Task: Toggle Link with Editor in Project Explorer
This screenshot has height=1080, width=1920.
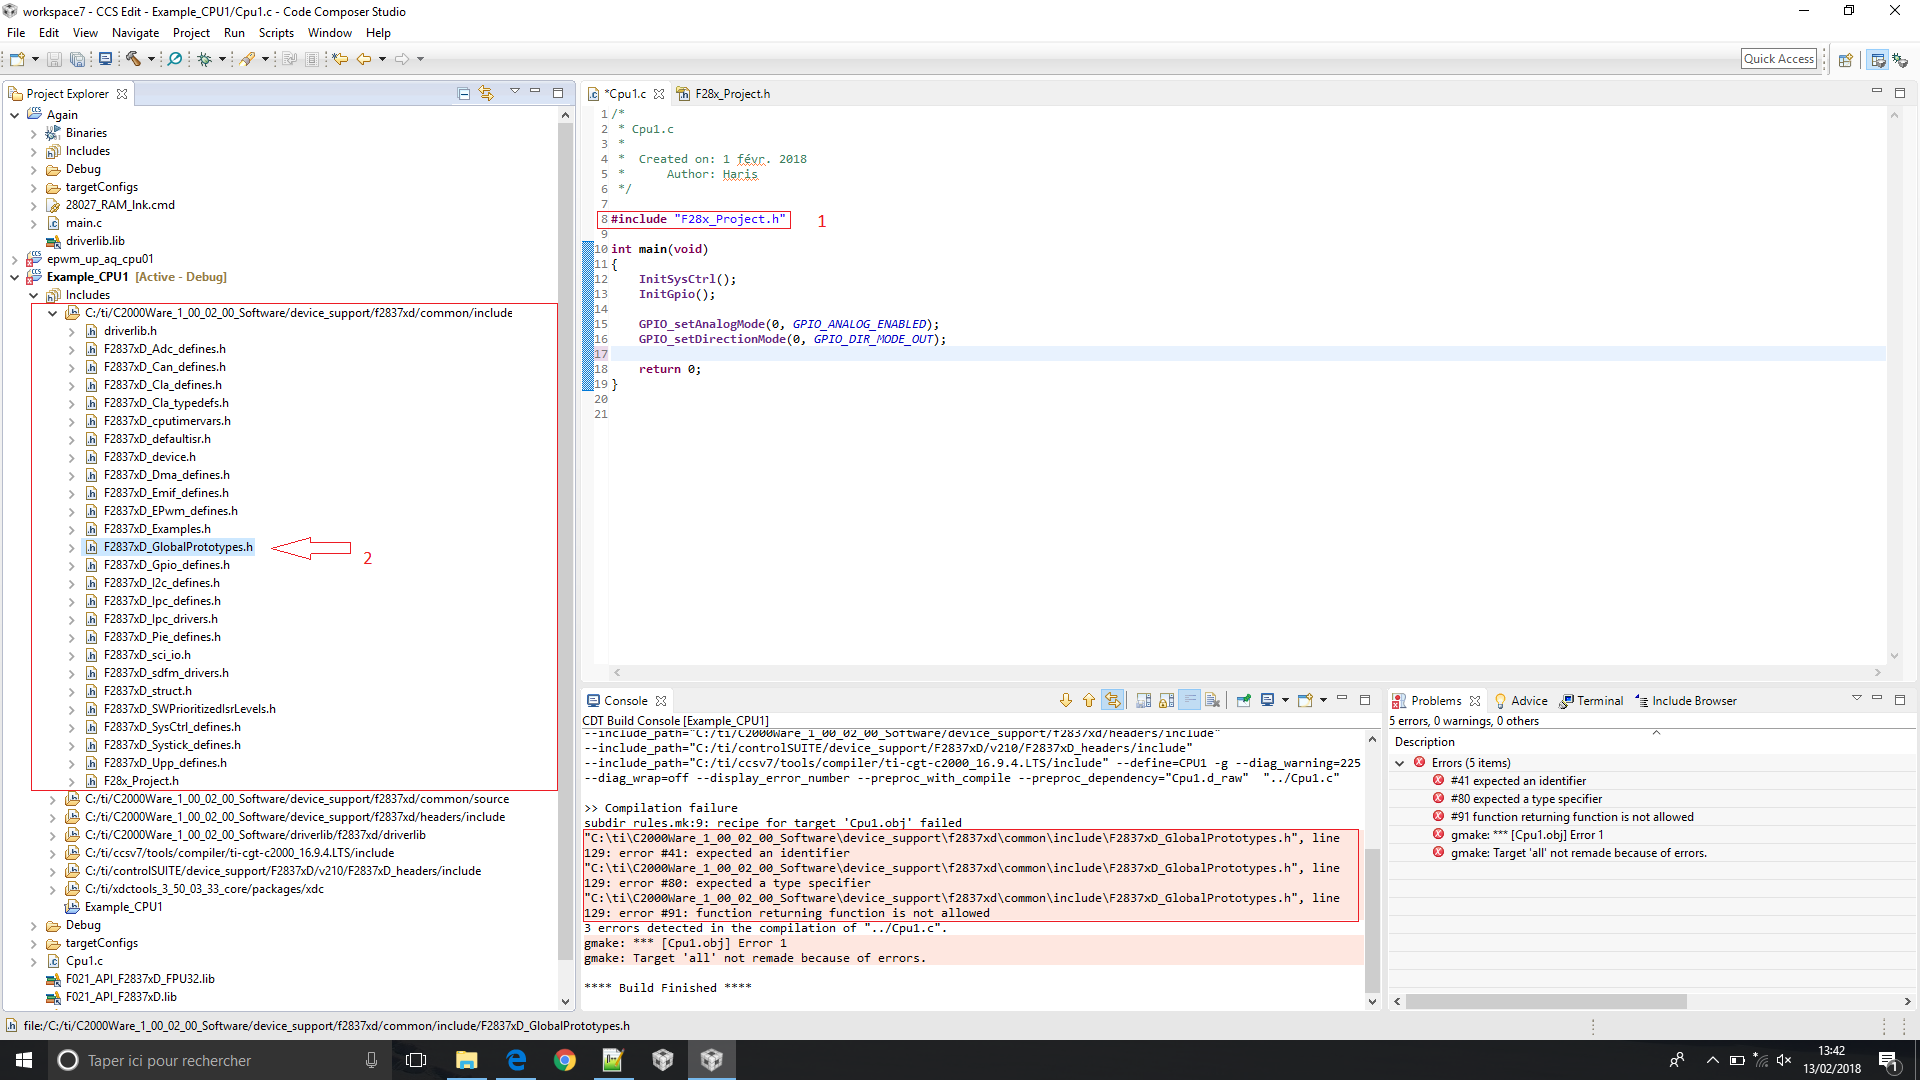Action: (x=486, y=93)
